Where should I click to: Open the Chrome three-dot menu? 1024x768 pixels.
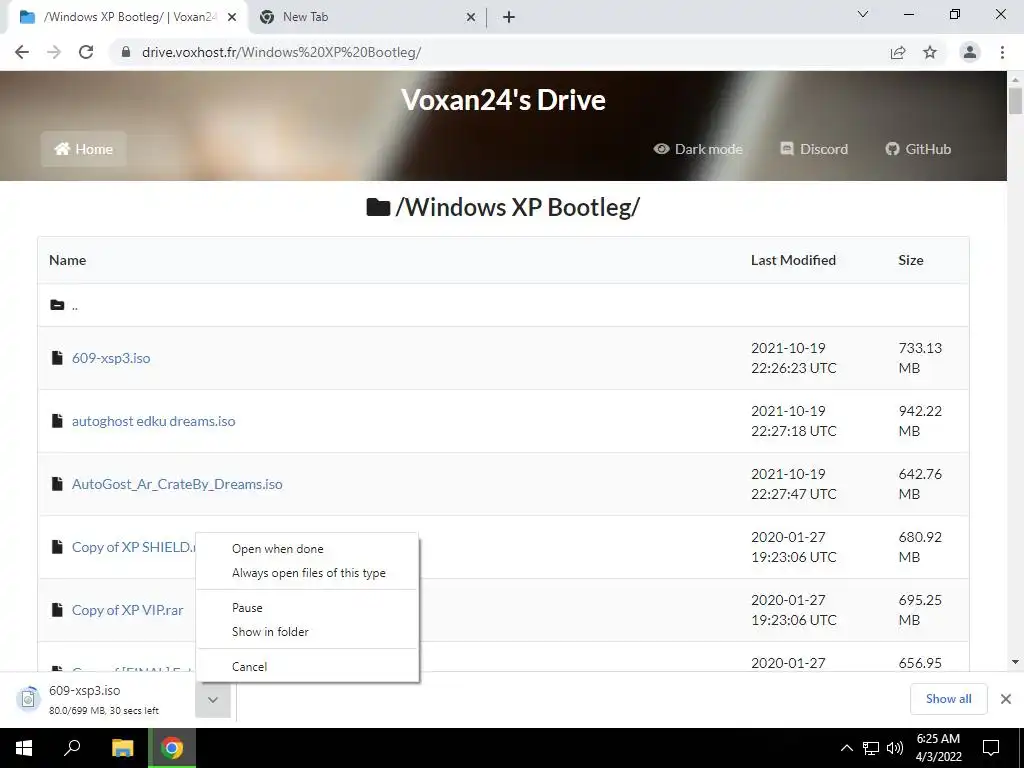click(x=1002, y=52)
